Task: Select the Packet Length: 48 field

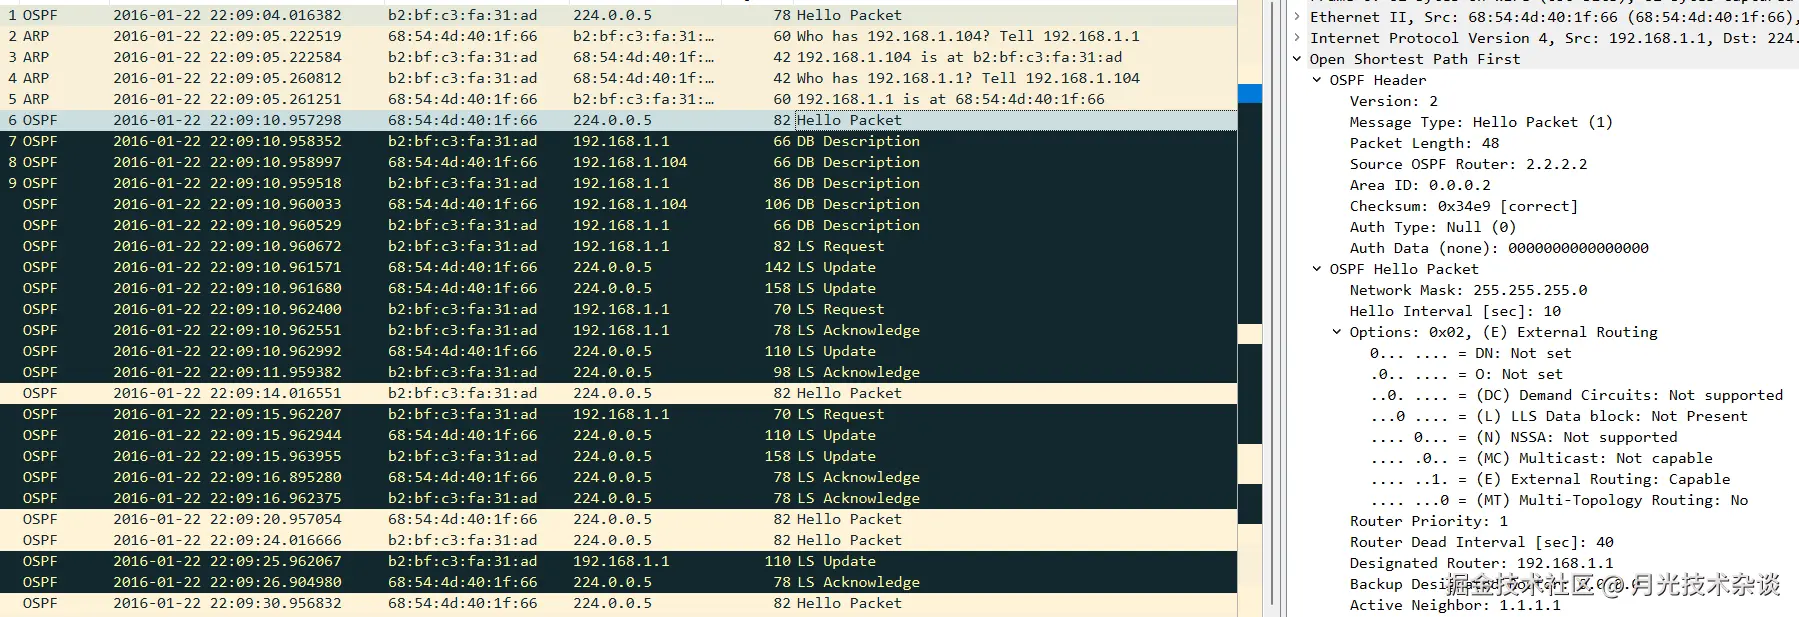Action: click(1424, 143)
